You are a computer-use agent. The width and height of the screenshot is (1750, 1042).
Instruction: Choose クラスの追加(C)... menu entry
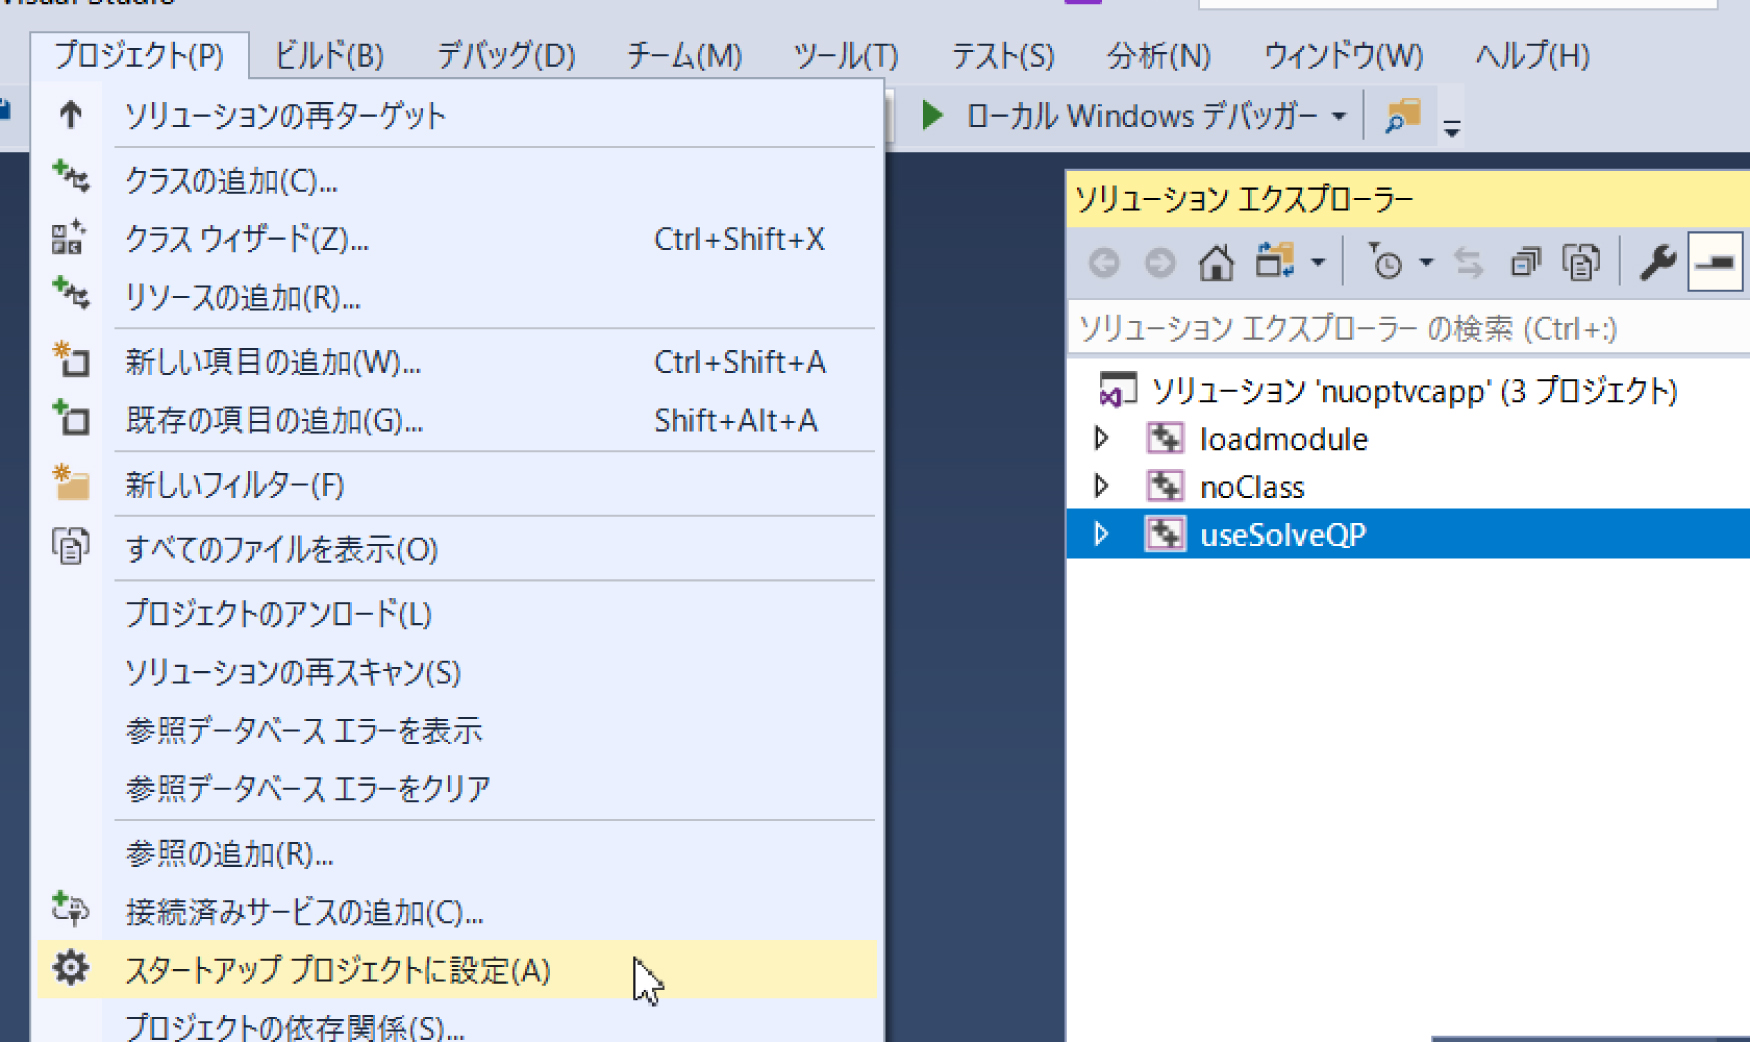(457, 181)
